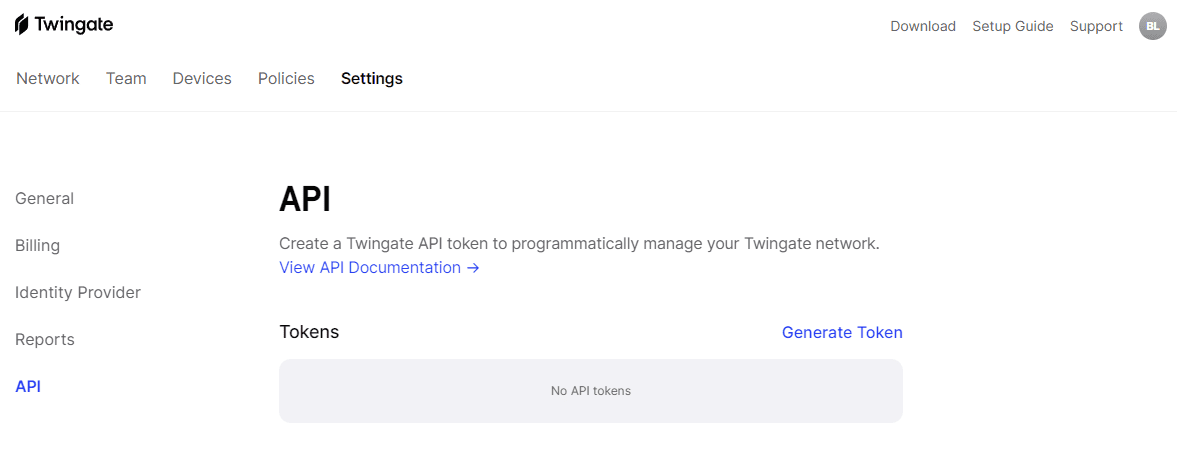Click the Tokens section heading
Screen dimensions: 1177x449
pyautogui.click(x=309, y=332)
